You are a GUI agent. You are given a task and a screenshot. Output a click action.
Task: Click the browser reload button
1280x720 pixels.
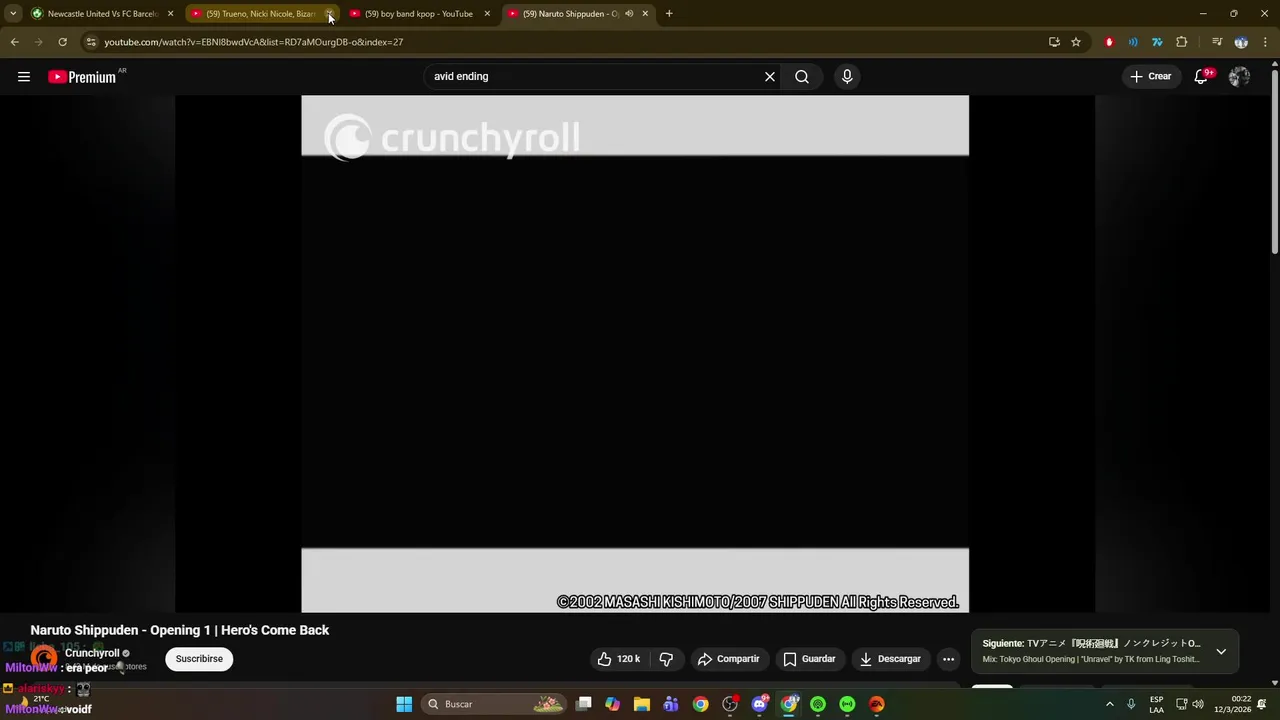tap(62, 42)
